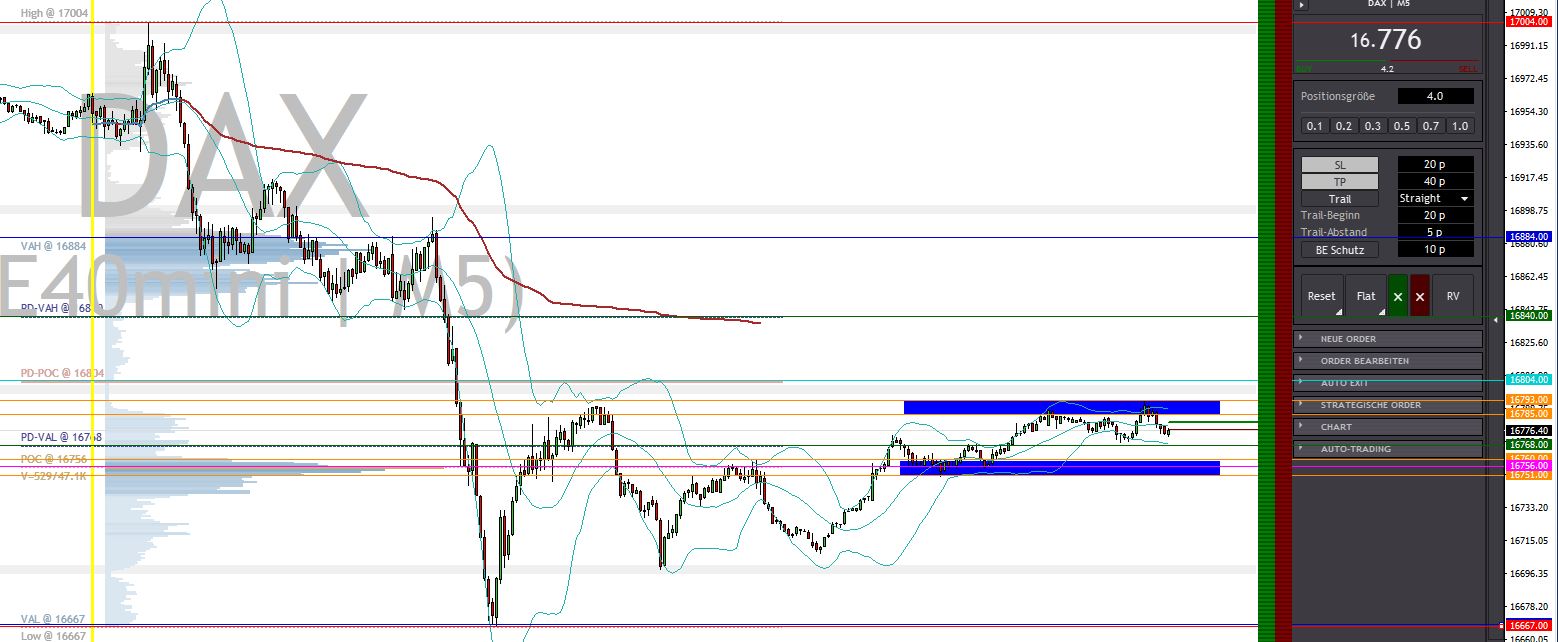Enable the TP take-profit toggle
Image resolution: width=1558 pixels, height=642 pixels.
(x=1339, y=181)
